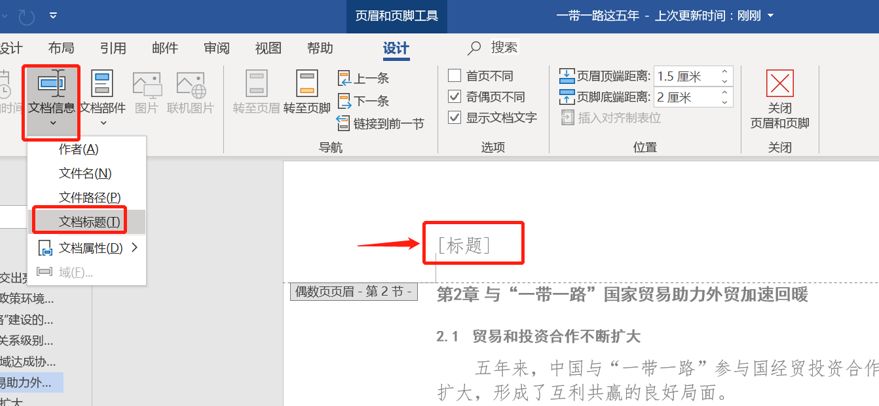The image size is (879, 406).
Task: Open the 设计 header tools tab
Action: pyautogui.click(x=396, y=49)
